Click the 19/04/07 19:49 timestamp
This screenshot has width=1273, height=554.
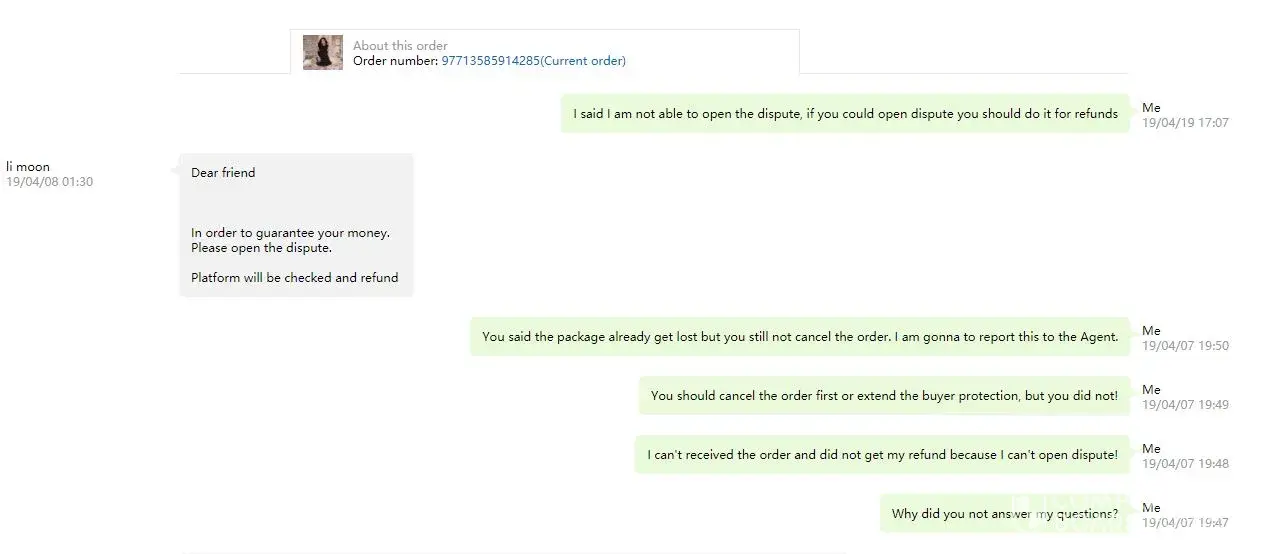click(1185, 405)
